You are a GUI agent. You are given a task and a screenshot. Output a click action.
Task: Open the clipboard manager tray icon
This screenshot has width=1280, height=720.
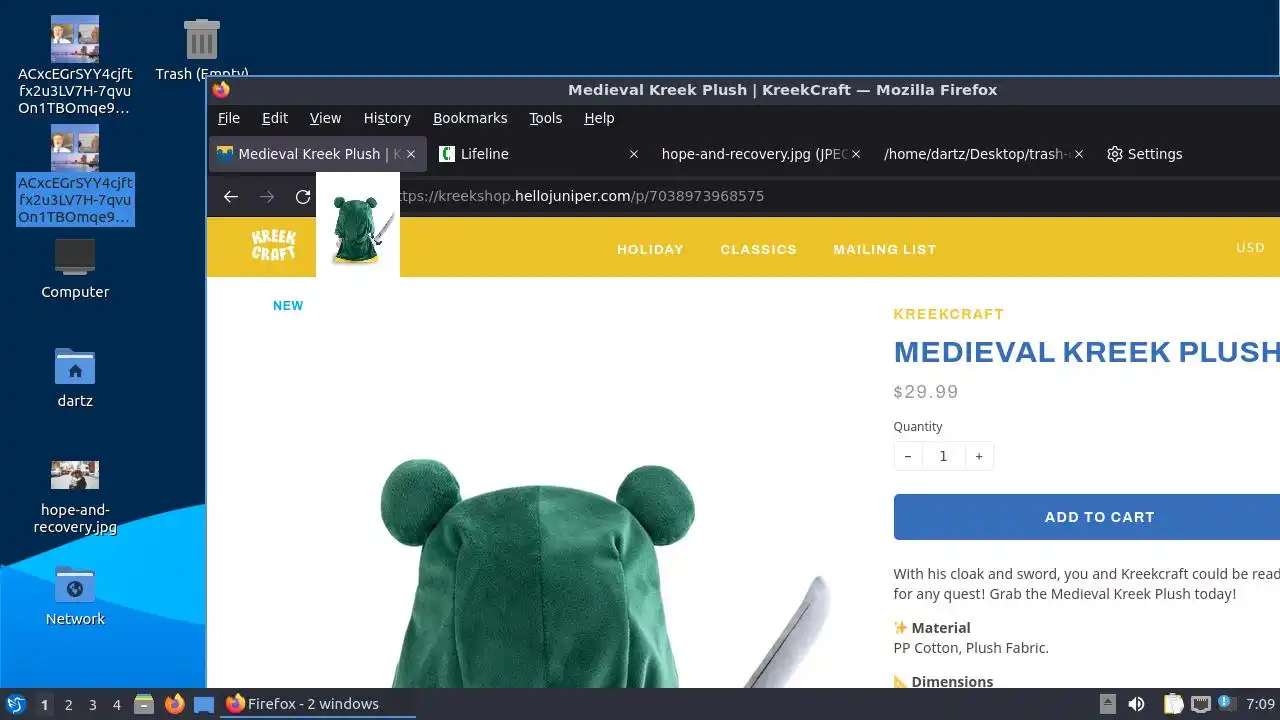[1174, 704]
